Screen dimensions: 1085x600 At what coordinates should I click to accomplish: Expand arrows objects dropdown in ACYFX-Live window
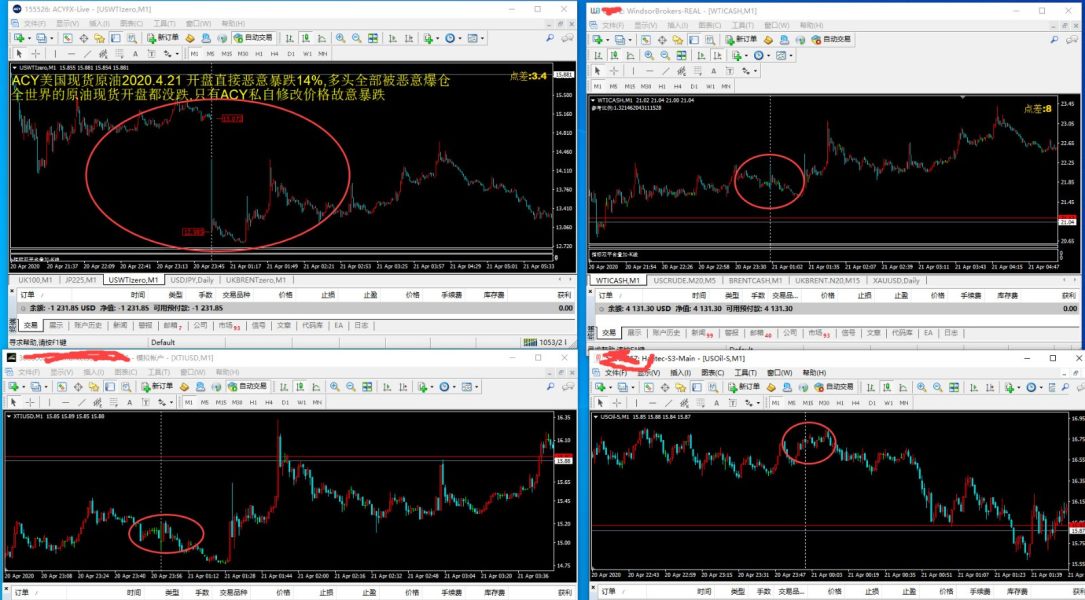(177, 53)
